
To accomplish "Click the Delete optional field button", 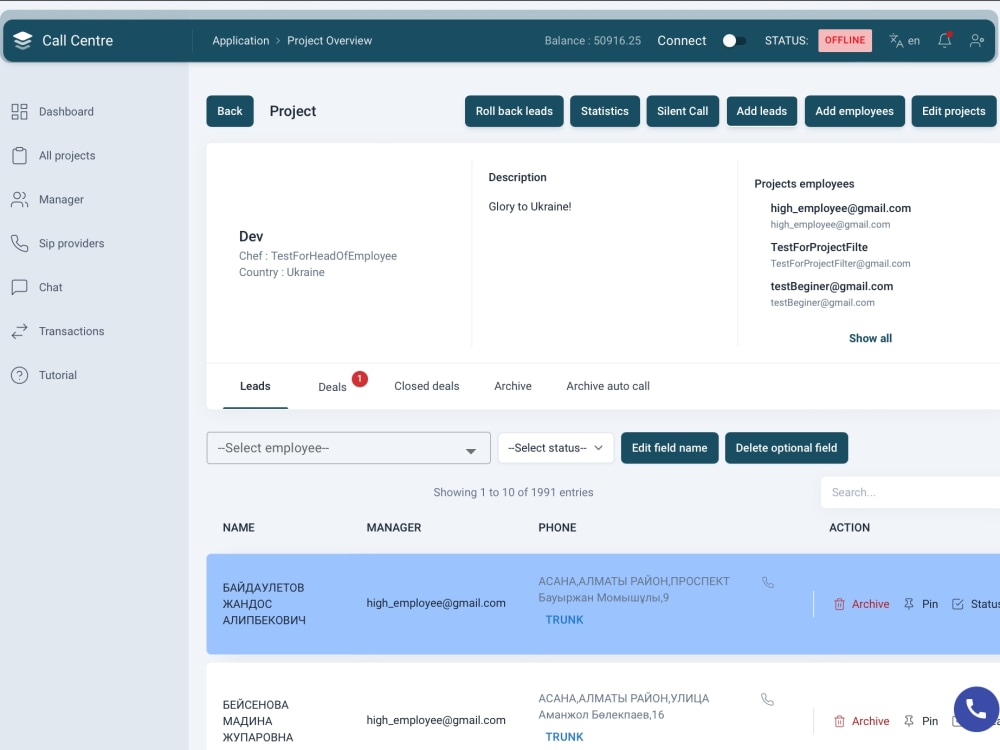I will click(x=786, y=448).
